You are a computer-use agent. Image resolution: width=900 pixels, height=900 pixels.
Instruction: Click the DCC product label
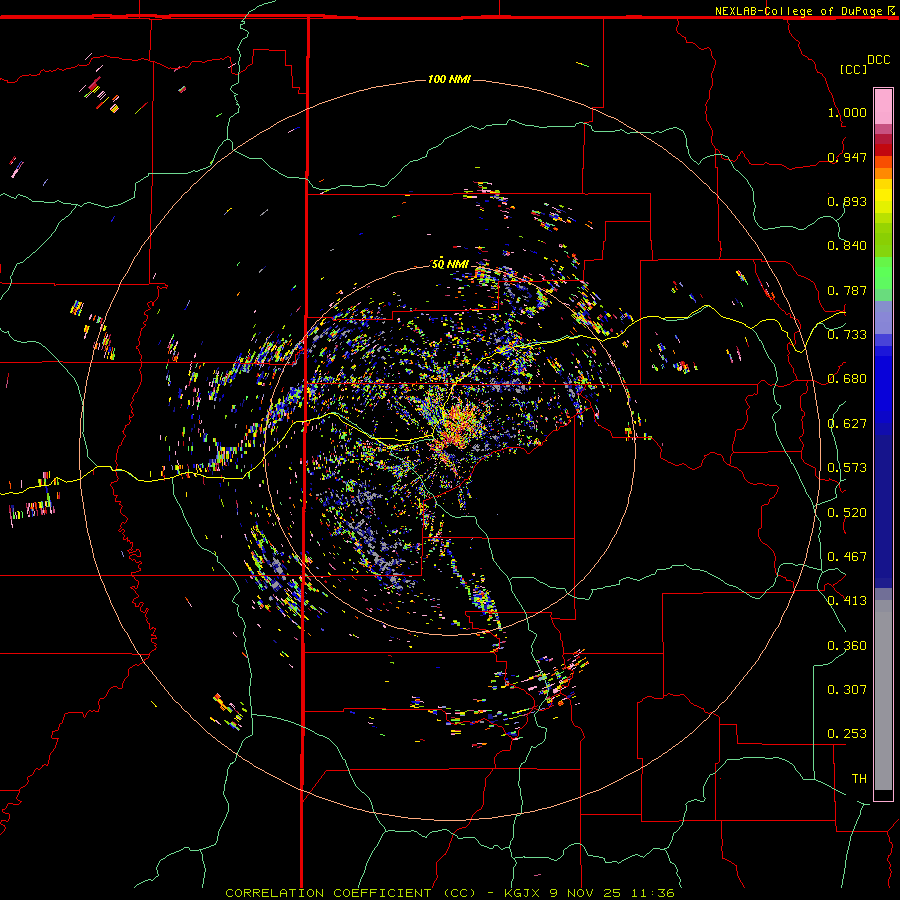pos(878,60)
